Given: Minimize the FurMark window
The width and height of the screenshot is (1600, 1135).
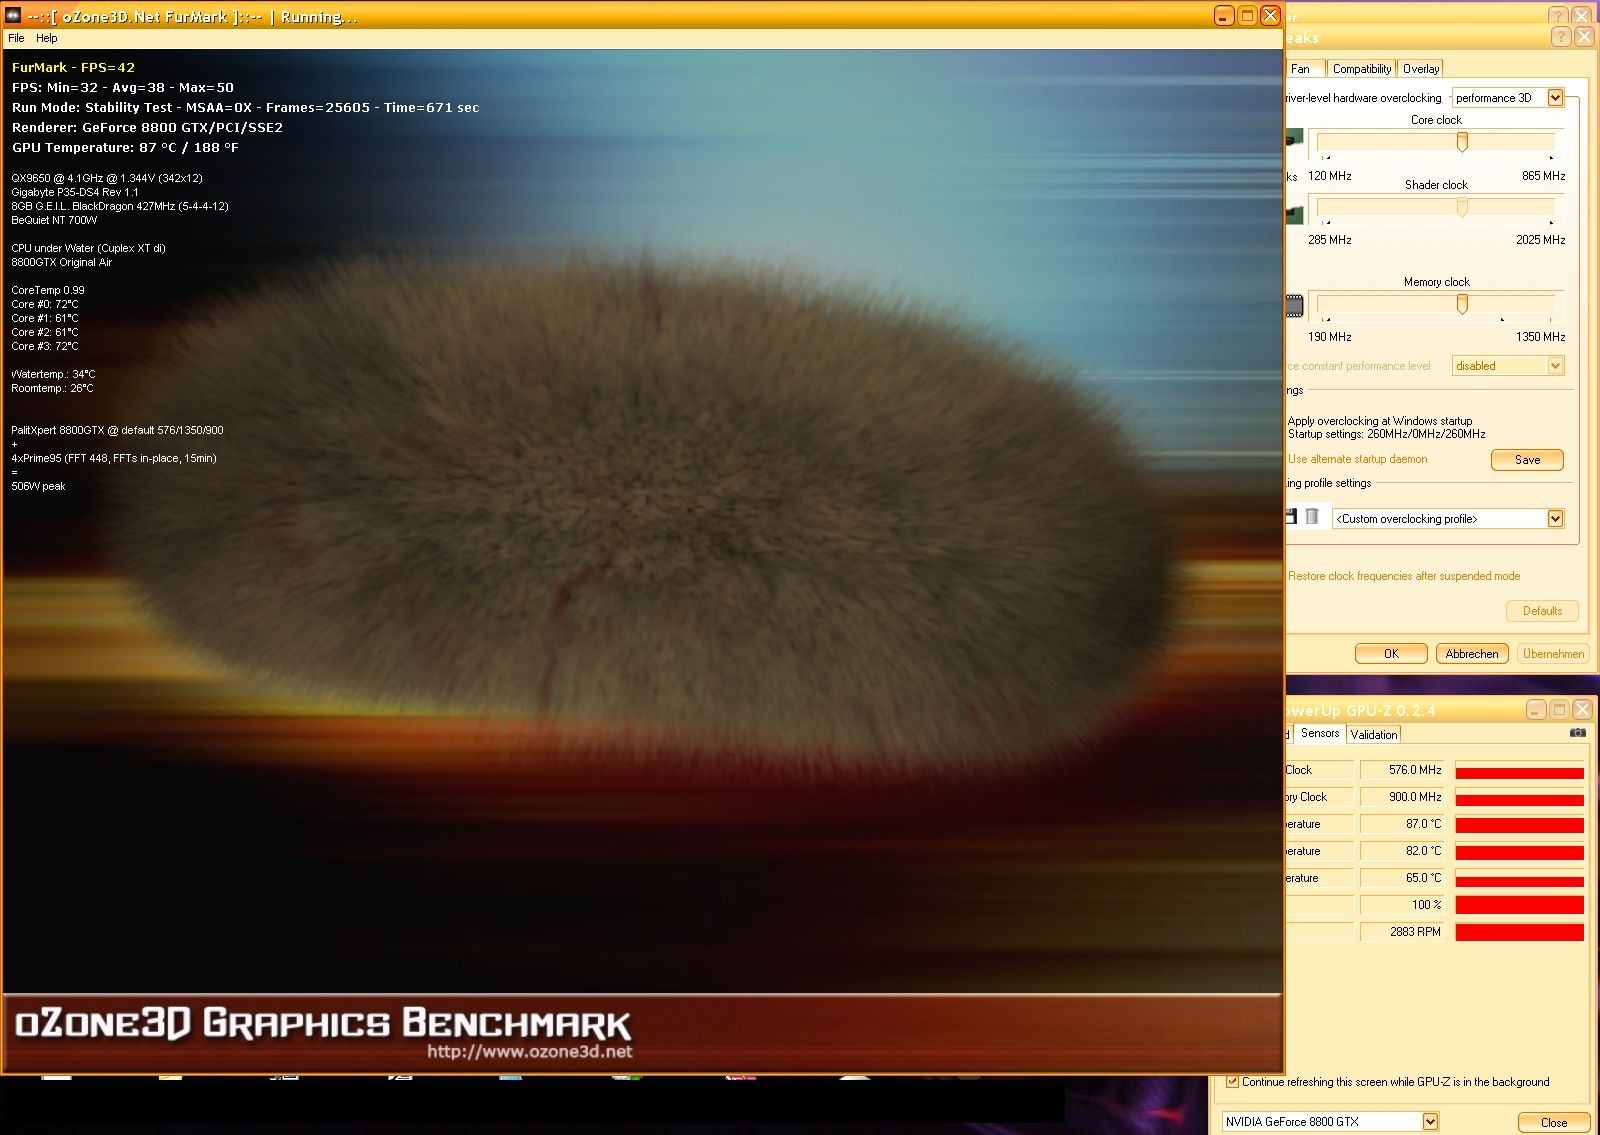Looking at the screenshot, I should coord(1225,16).
